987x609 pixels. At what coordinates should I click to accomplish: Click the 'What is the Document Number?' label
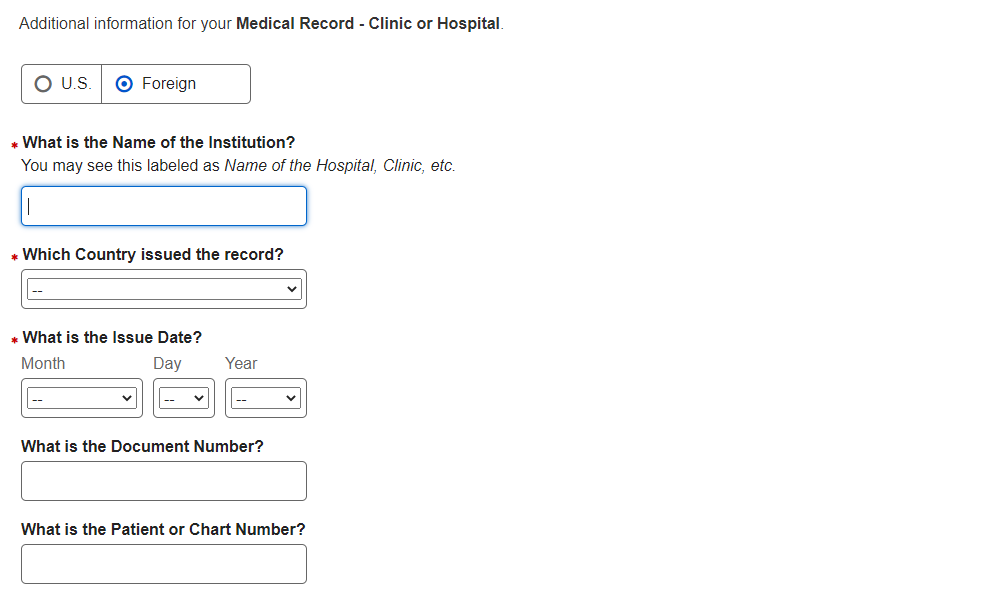point(142,447)
